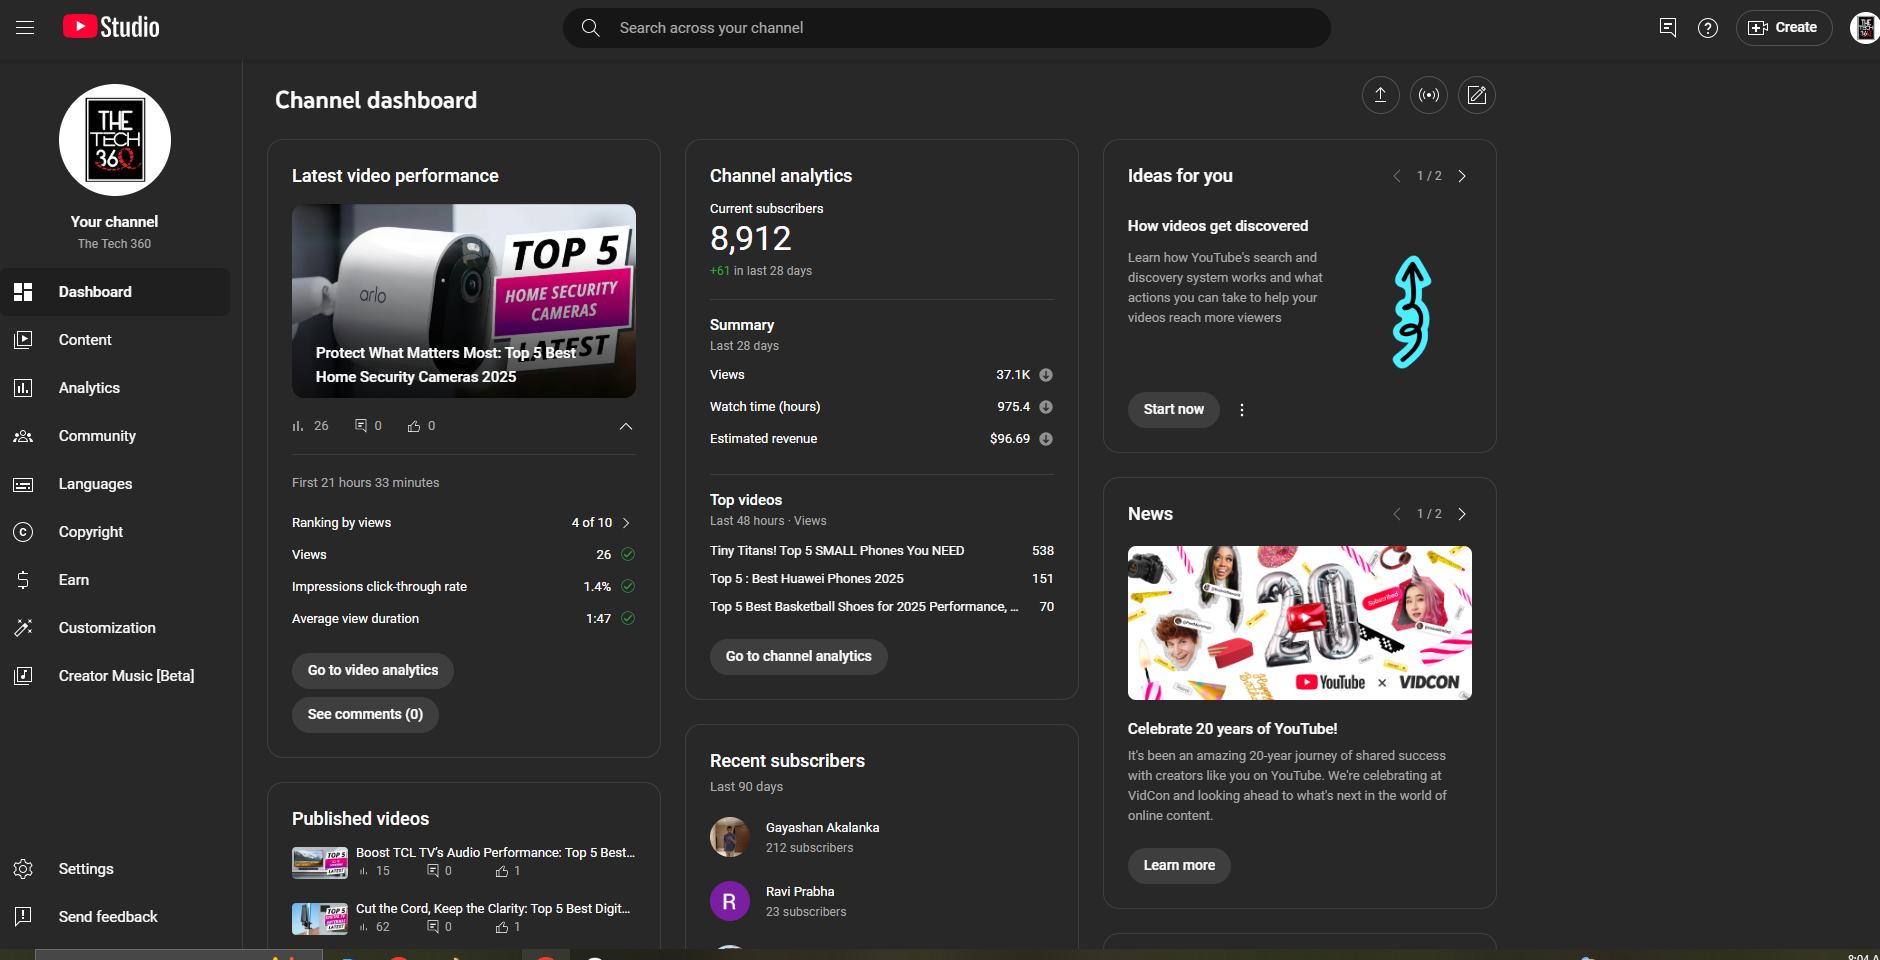
Task: Open Content in the sidebar
Action: pos(115,340)
